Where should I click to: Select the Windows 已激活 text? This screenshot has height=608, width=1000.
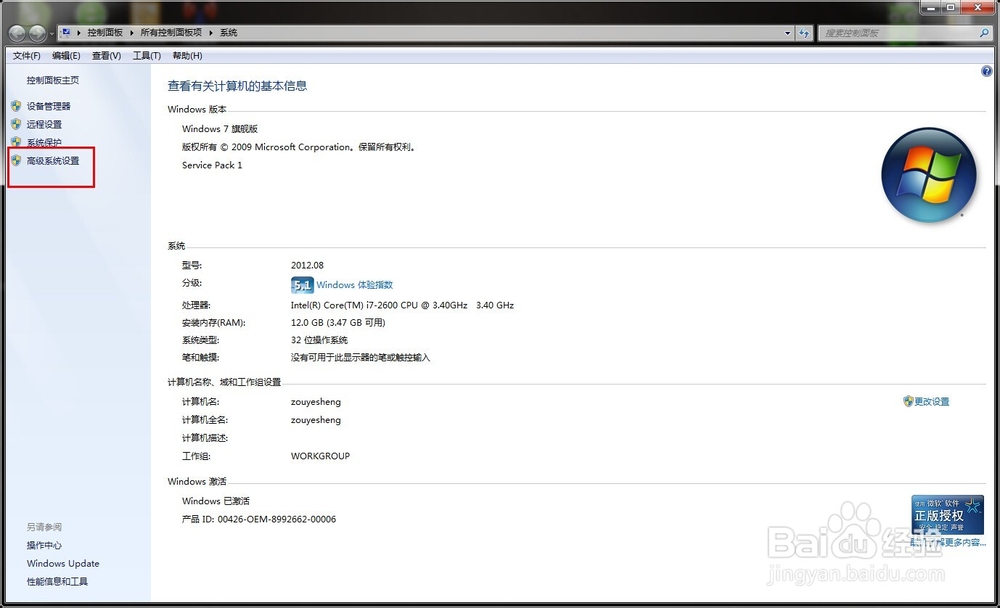(216, 501)
